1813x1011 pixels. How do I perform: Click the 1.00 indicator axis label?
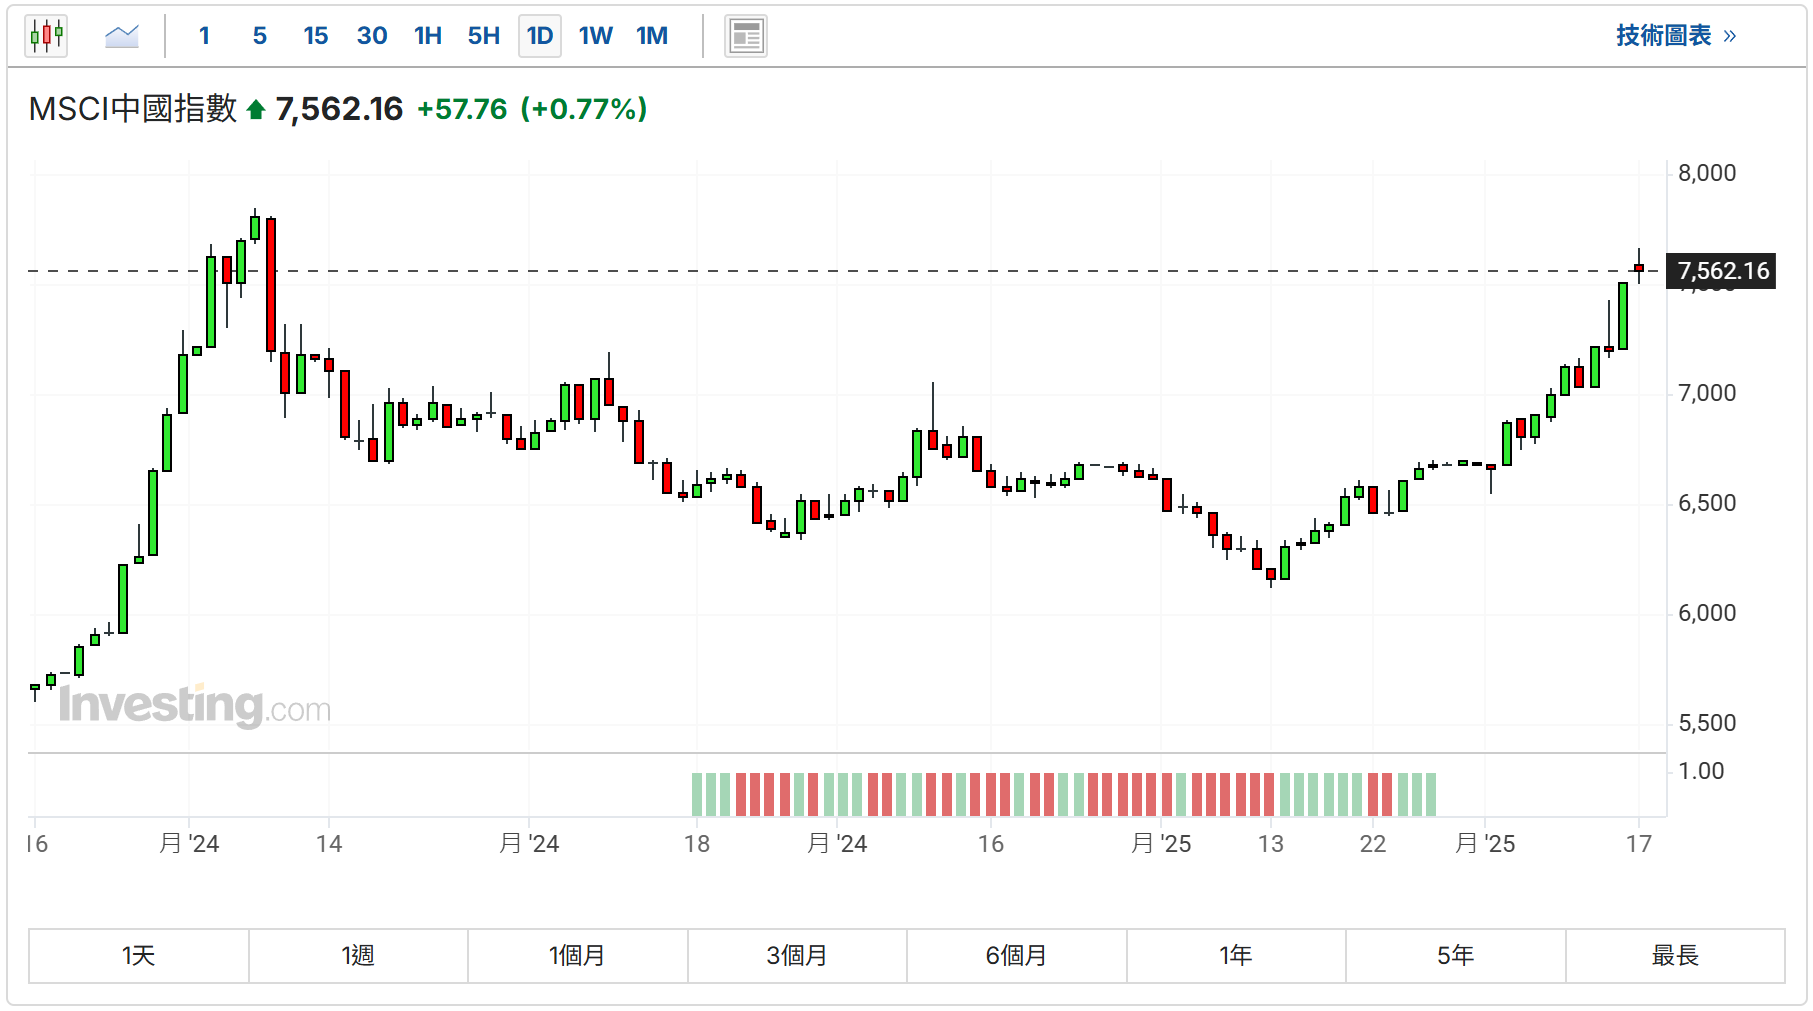(x=1701, y=771)
